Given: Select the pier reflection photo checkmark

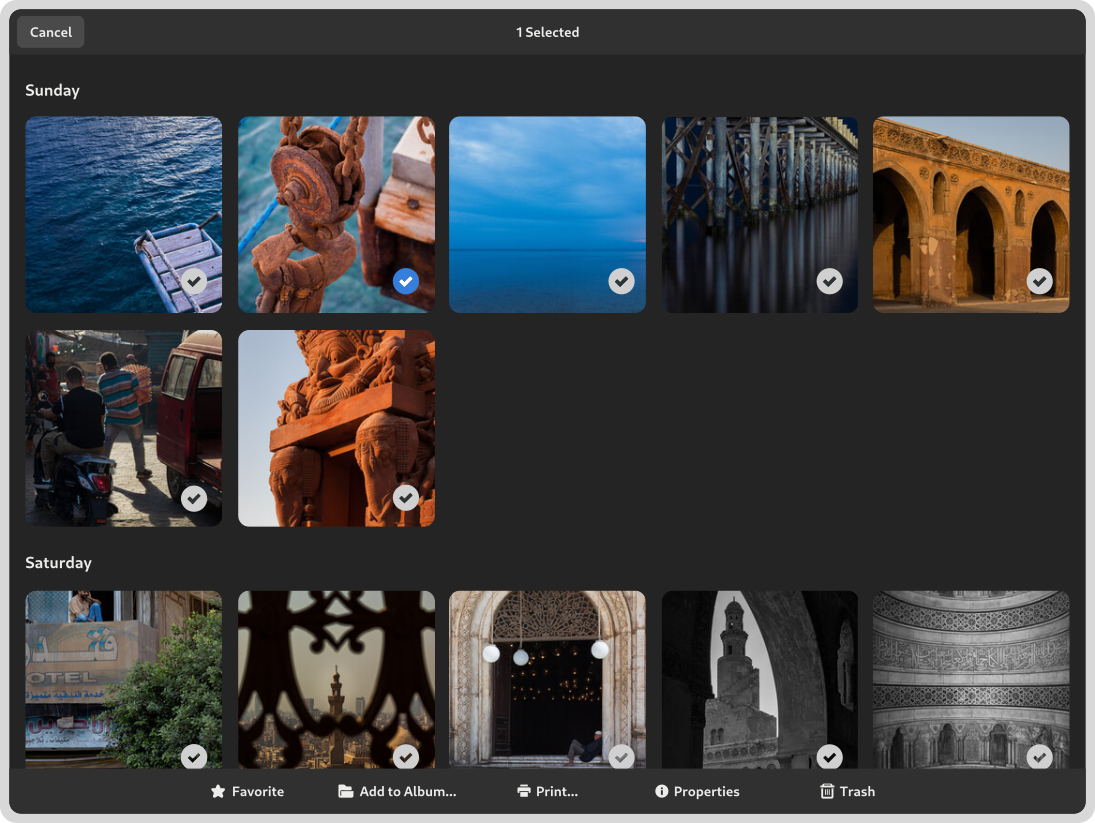Looking at the screenshot, I should (829, 282).
